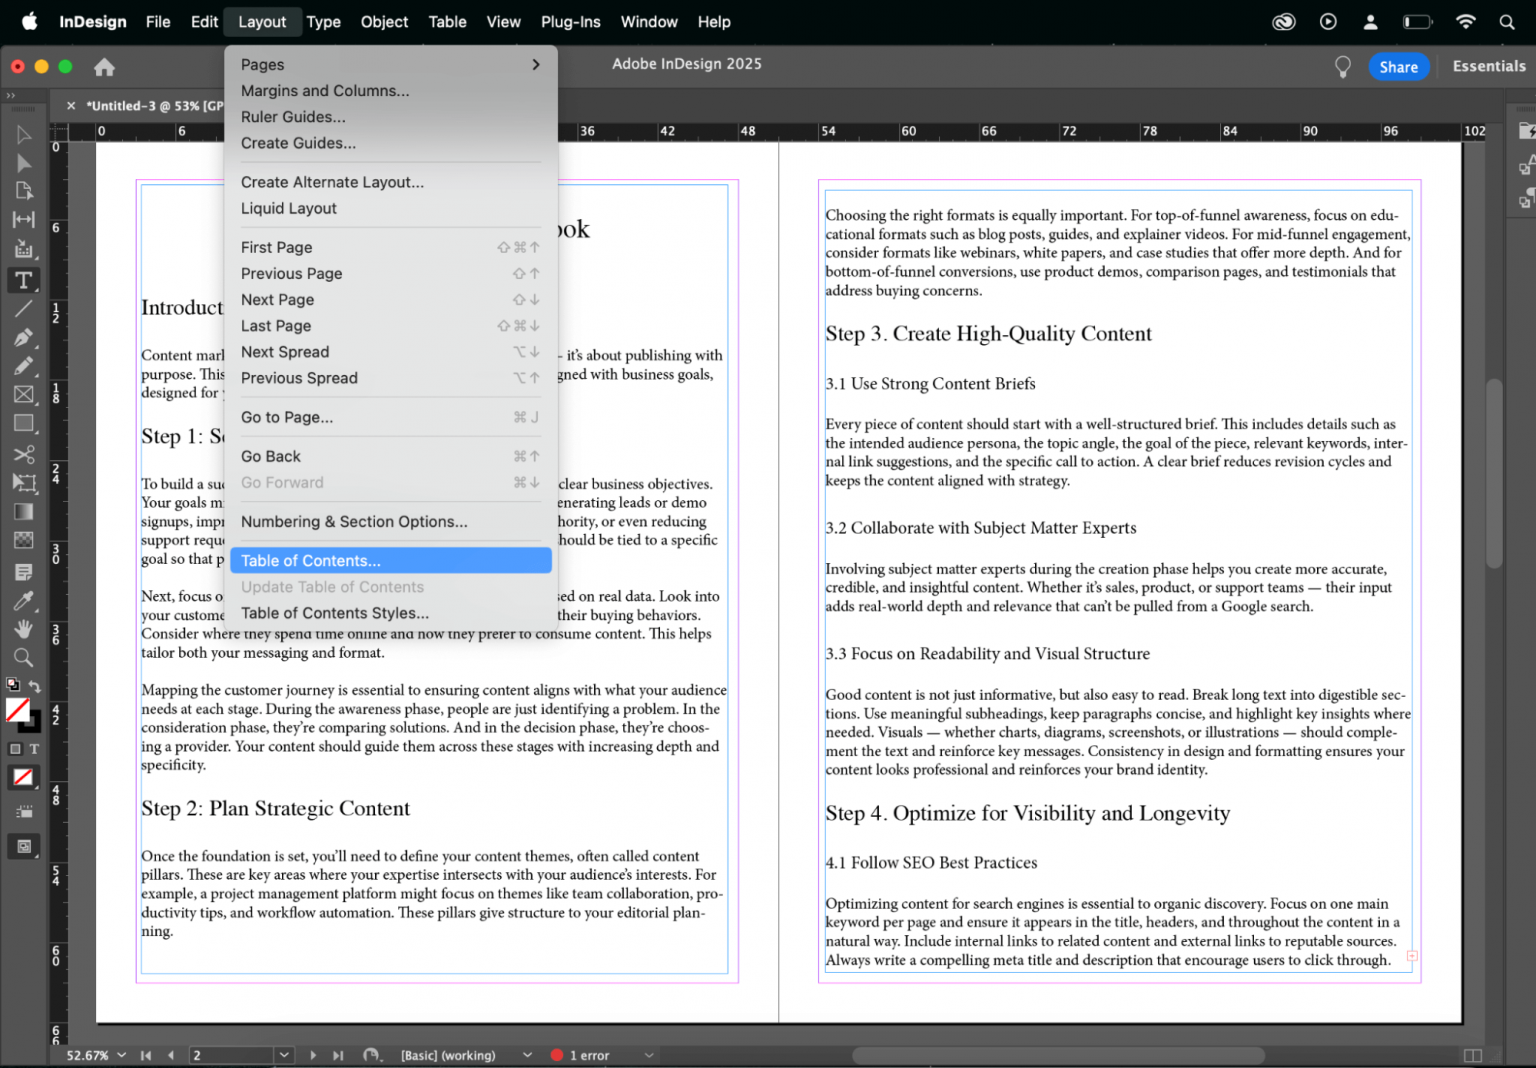Choose the Hand tool

point(23,629)
